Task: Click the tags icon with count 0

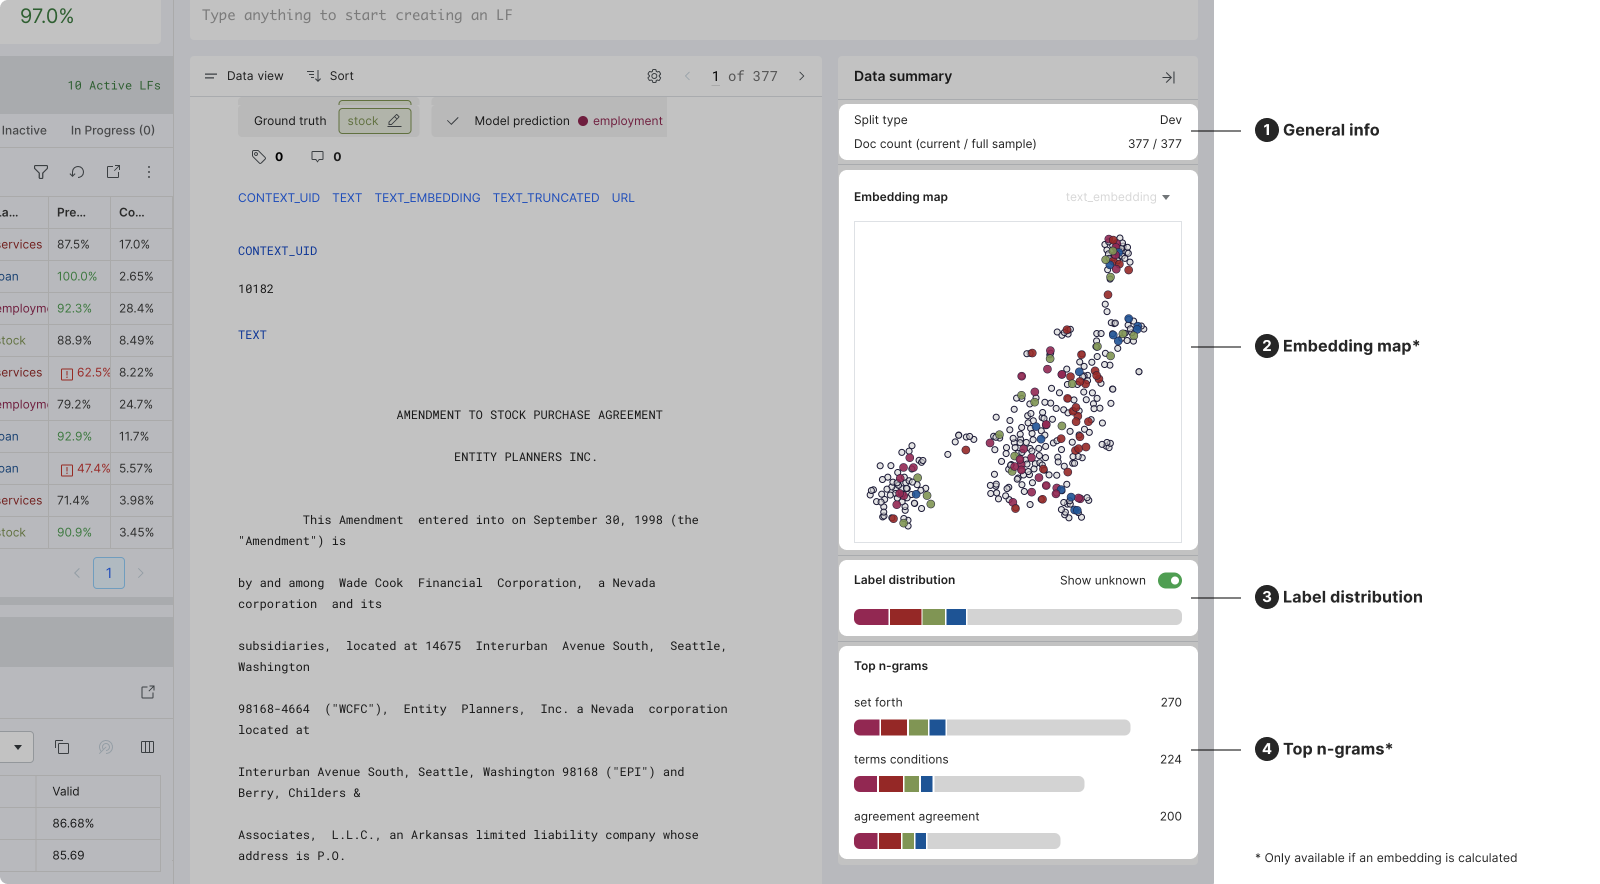Action: point(259,157)
